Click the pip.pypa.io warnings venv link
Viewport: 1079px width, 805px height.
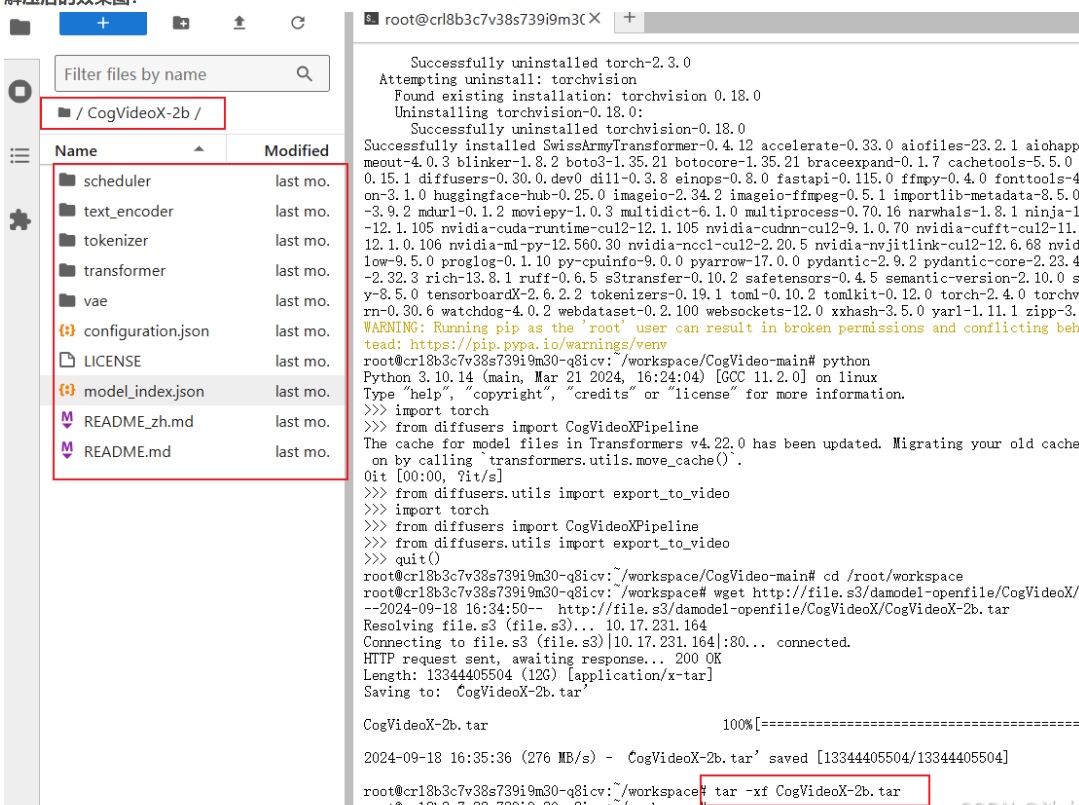pos(538,344)
